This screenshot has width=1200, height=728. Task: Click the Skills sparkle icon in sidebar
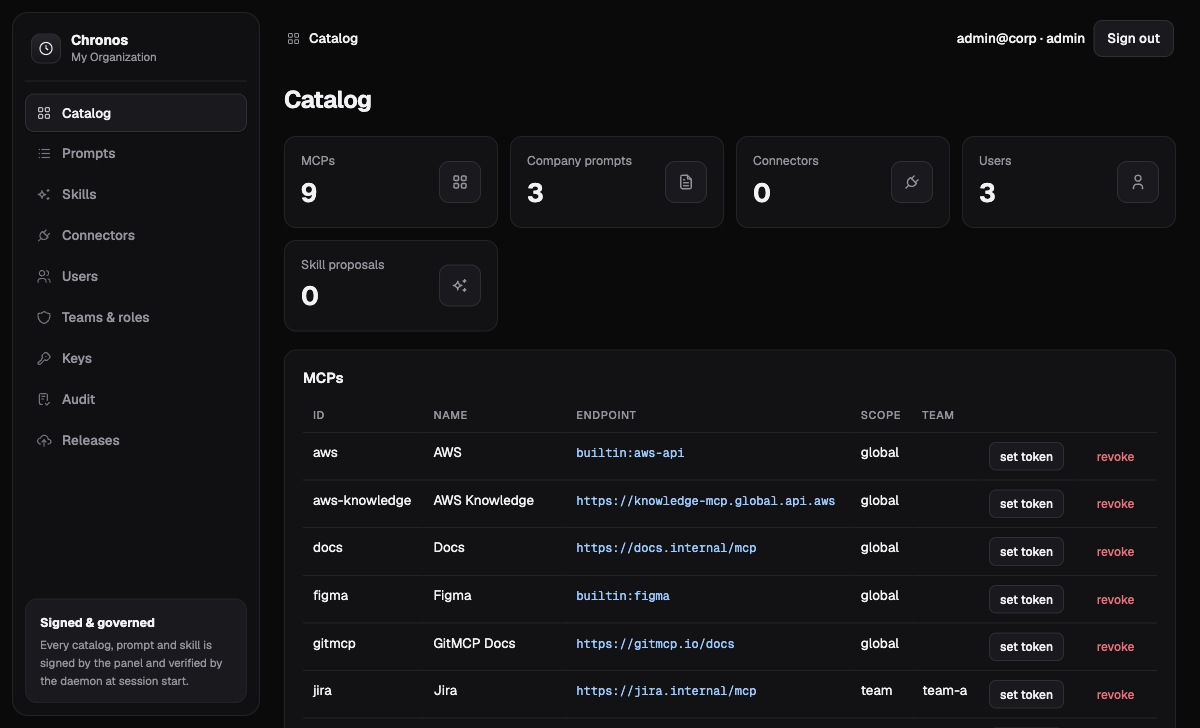coord(44,194)
